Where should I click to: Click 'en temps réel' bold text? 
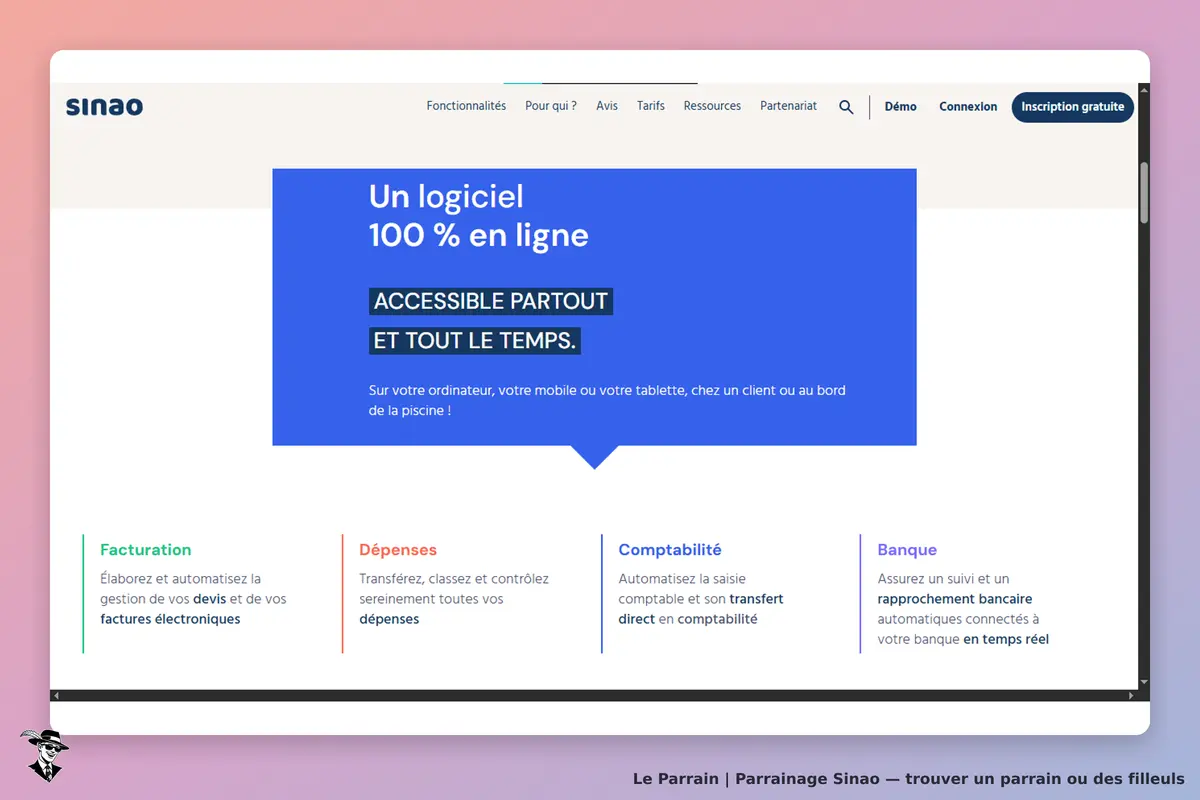1006,639
